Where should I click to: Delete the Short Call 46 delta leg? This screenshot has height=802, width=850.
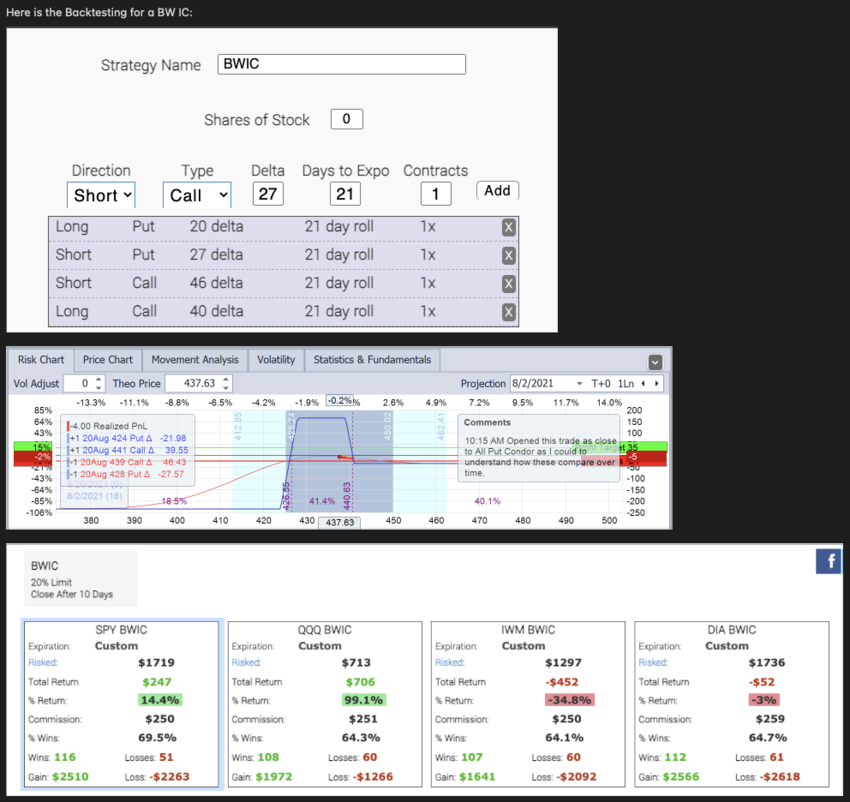click(508, 284)
